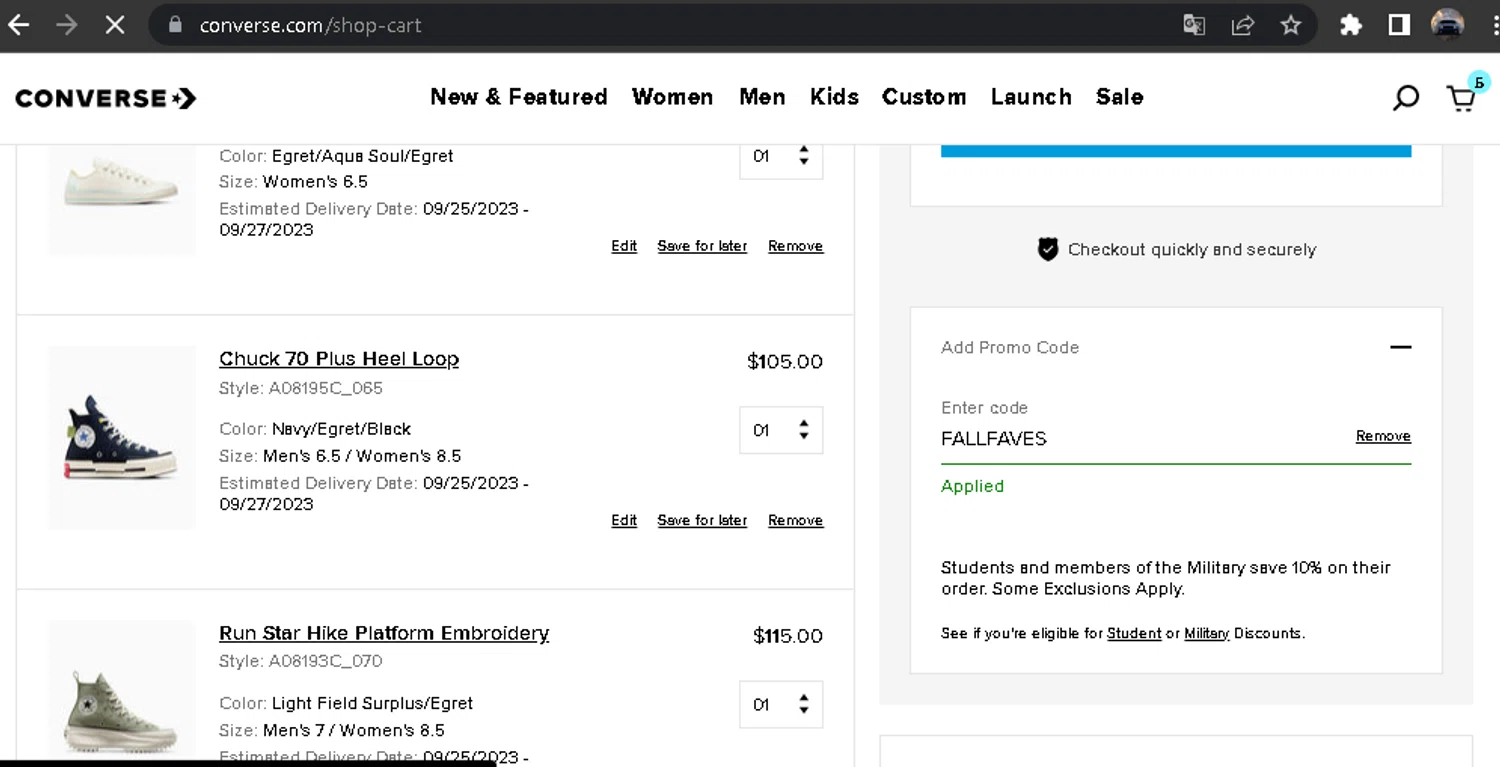This screenshot has height=767, width=1500.
Task: Open quantity selector for Chuck 70 Plus Heel Loop
Action: pos(781,430)
